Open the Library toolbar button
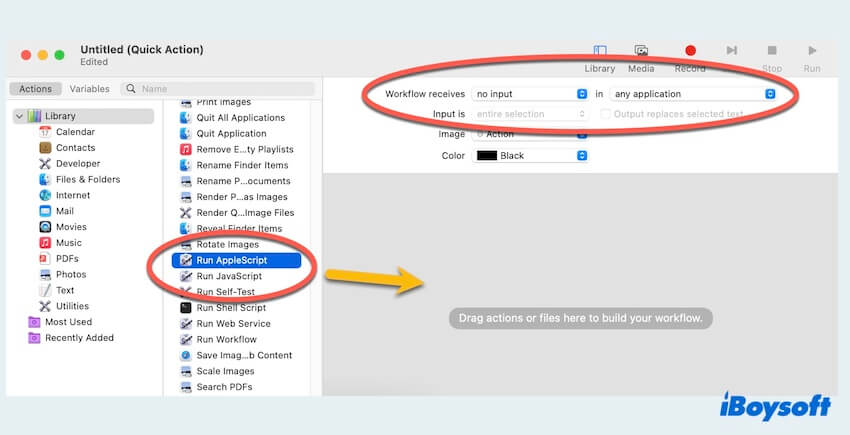This screenshot has width=850, height=435. pos(600,59)
